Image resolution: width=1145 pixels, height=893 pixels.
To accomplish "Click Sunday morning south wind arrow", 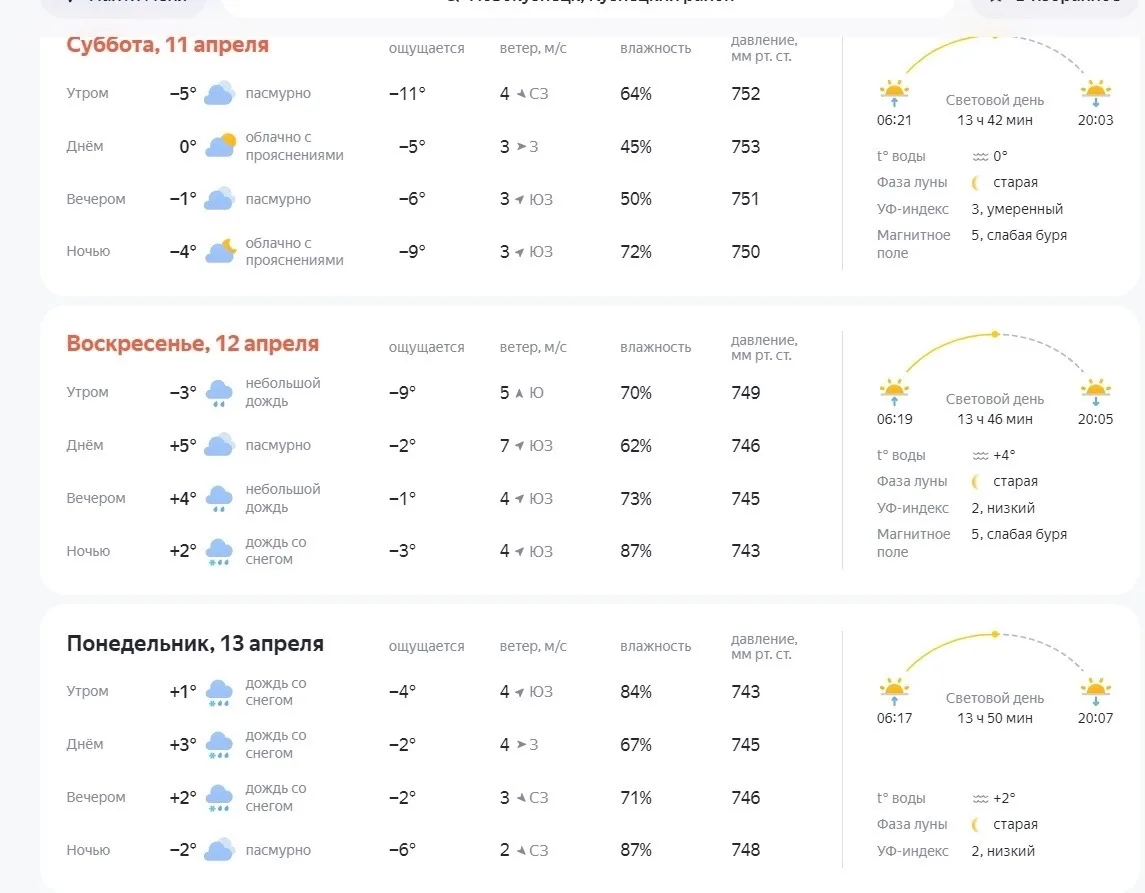I will [x=519, y=394].
